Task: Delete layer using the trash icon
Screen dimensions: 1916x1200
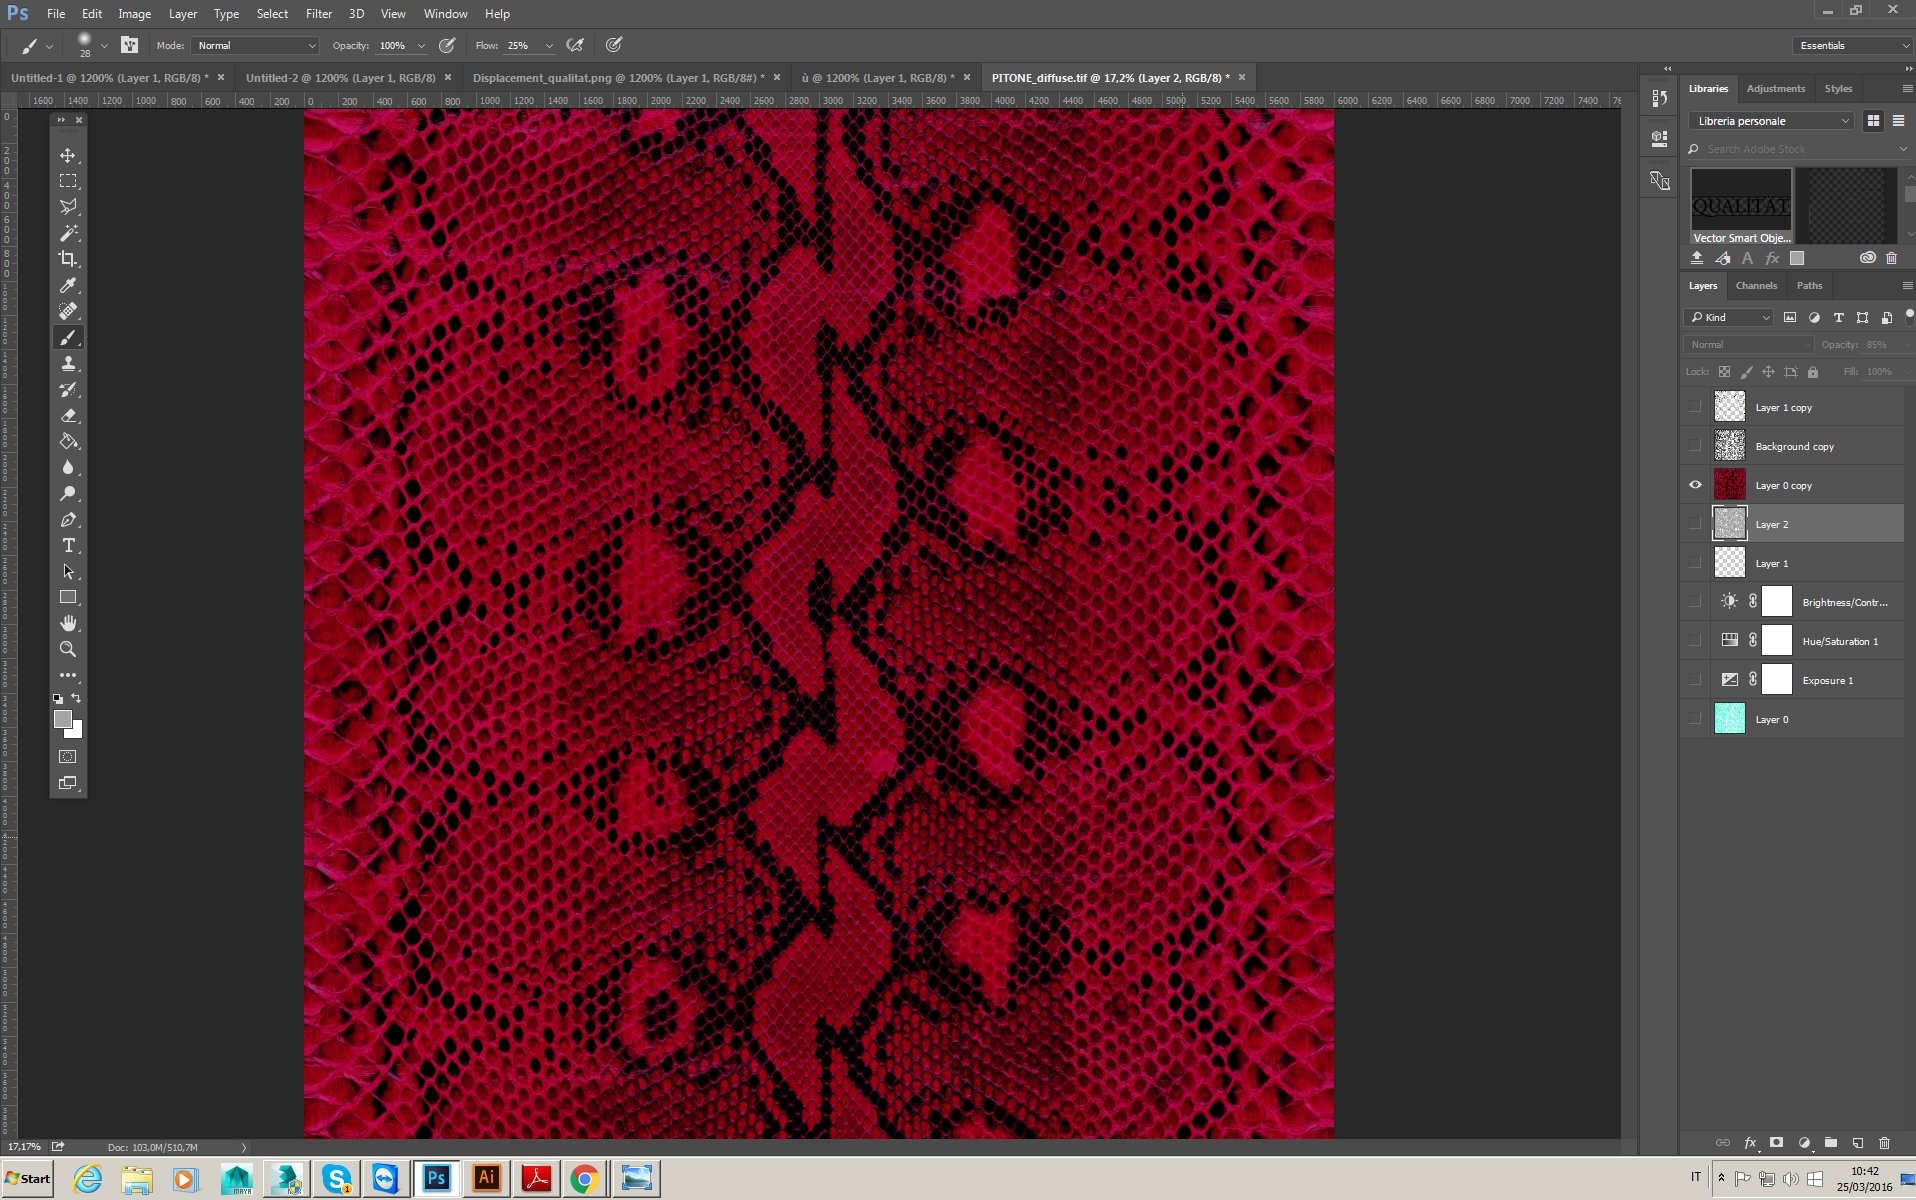Action: [1884, 1143]
